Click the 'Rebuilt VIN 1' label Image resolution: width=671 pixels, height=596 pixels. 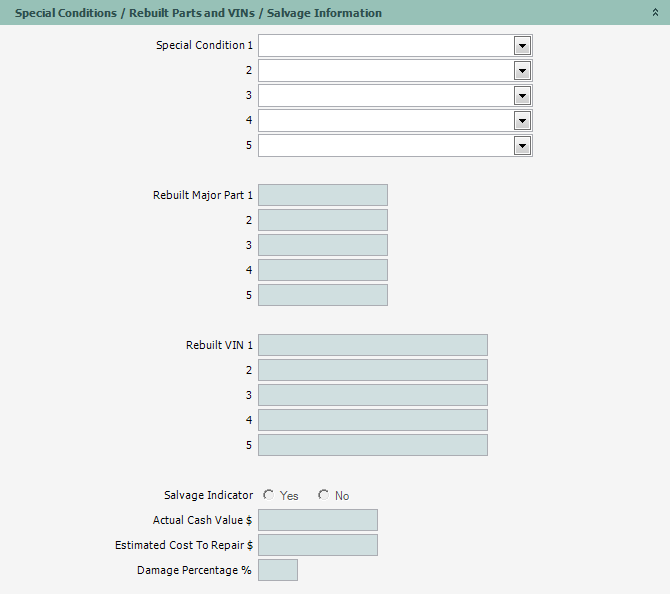(x=220, y=345)
